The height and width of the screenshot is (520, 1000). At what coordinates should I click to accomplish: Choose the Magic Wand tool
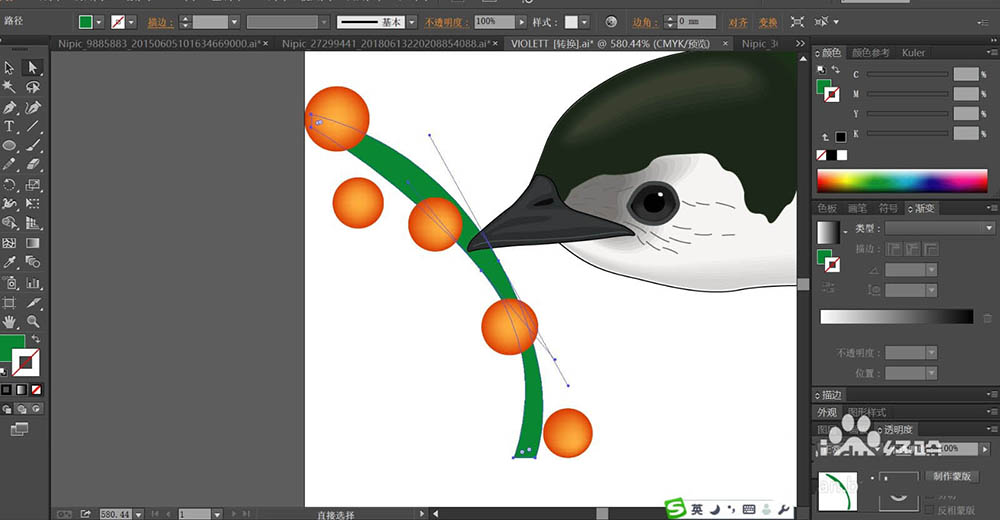[x=9, y=87]
